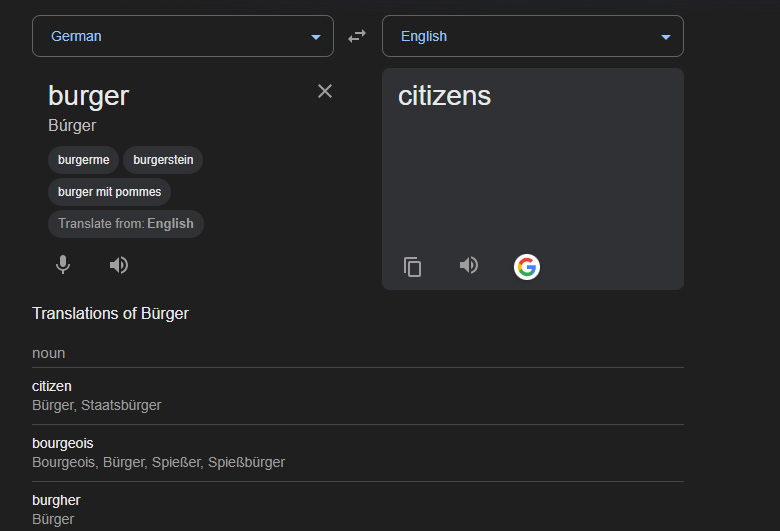Click the Bürger spelling suggestion
This screenshot has width=780, height=531.
(x=72, y=125)
